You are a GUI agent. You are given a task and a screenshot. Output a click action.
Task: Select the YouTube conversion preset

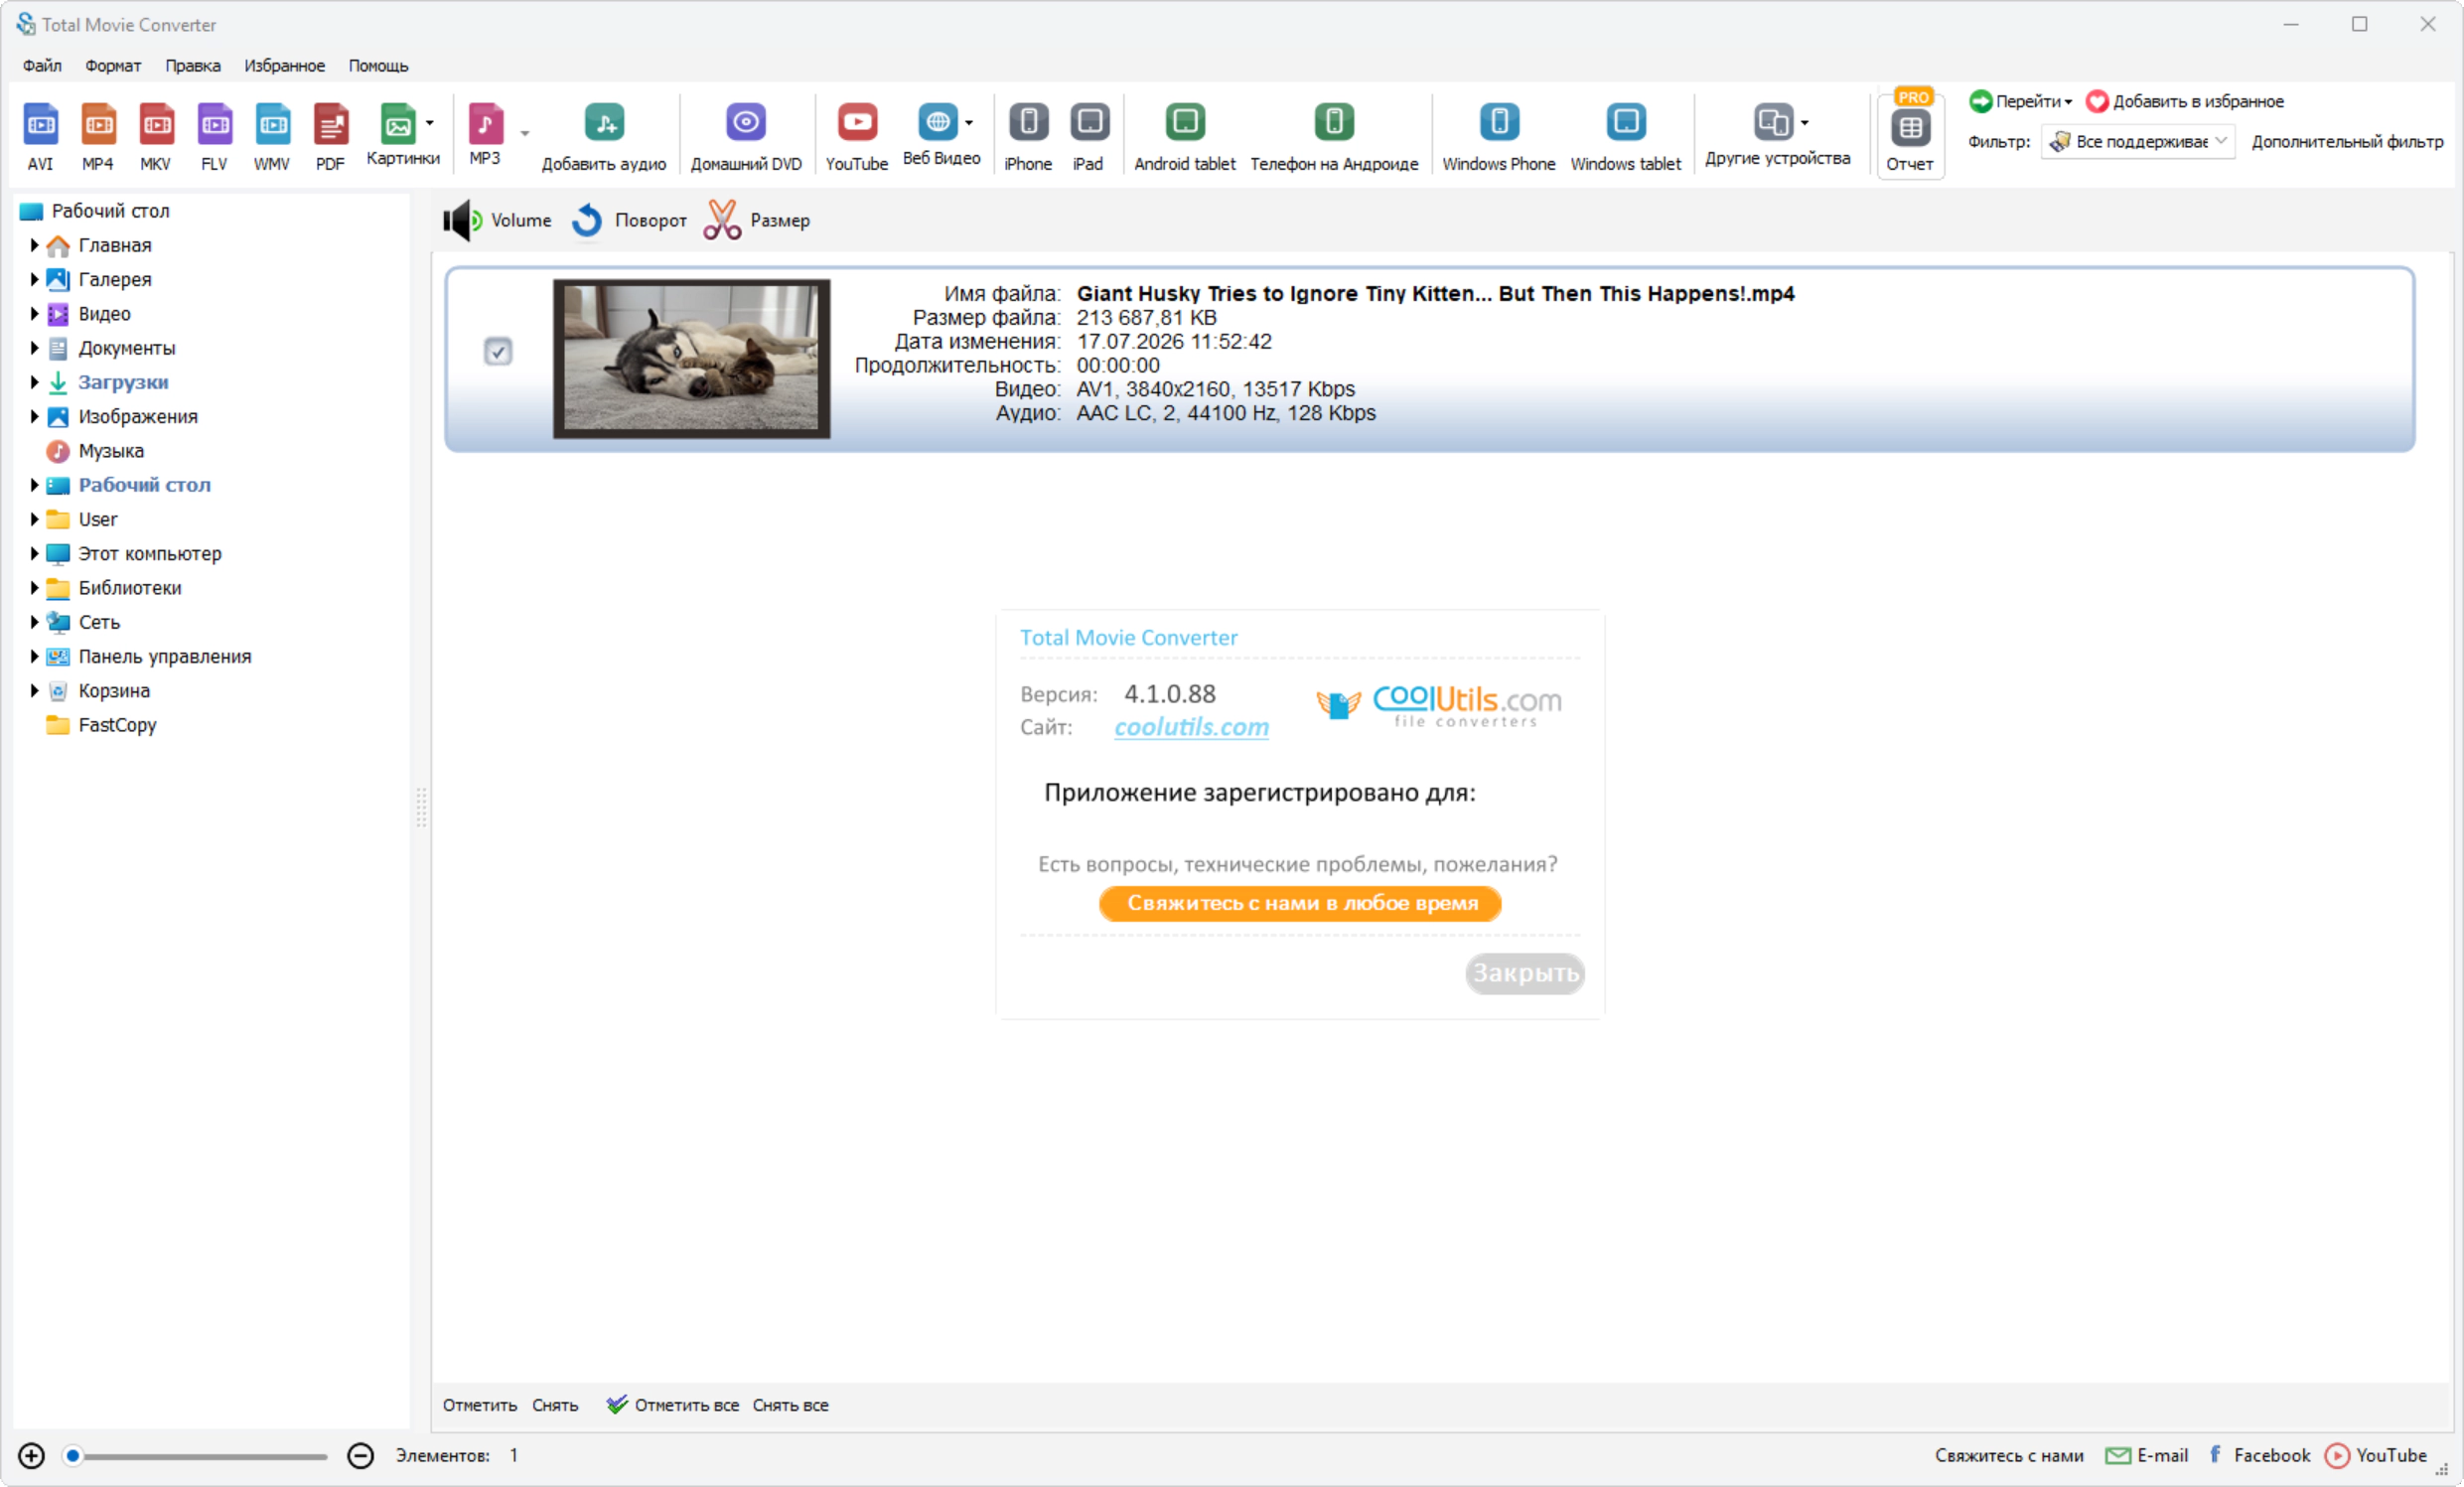click(x=856, y=136)
